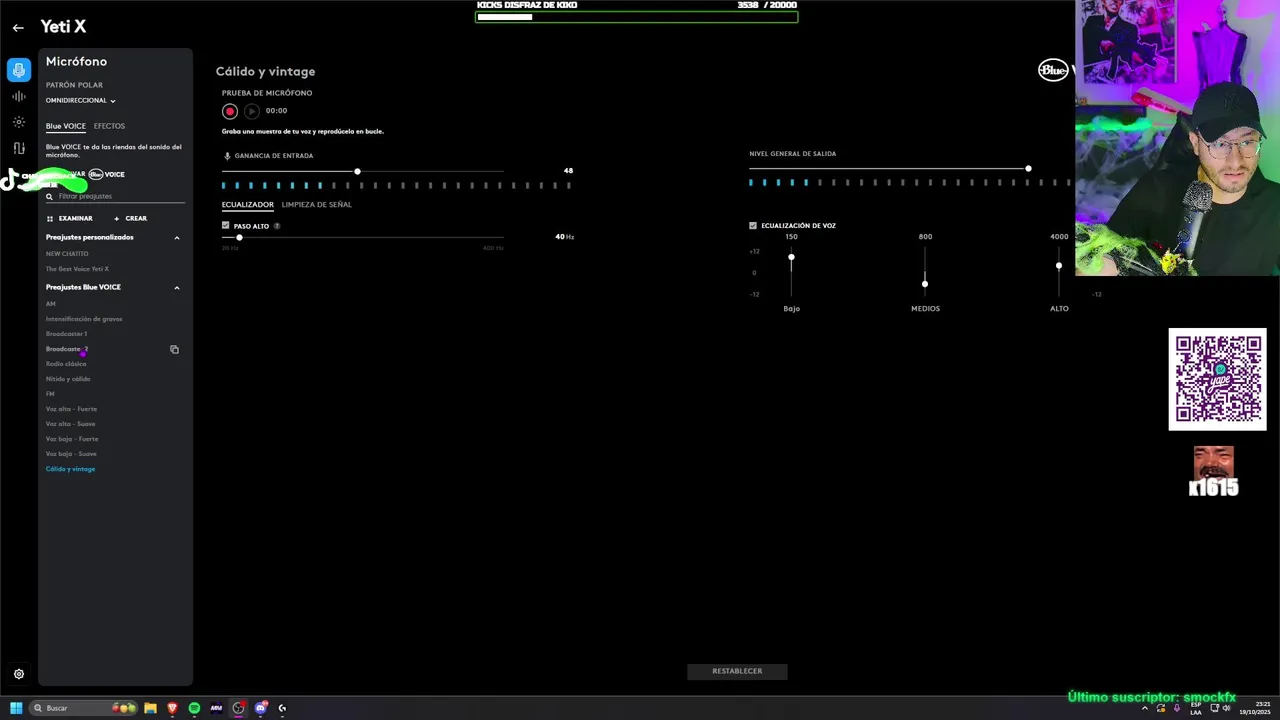Start recording microphone test
The width and height of the screenshot is (1280, 720).
click(x=230, y=111)
